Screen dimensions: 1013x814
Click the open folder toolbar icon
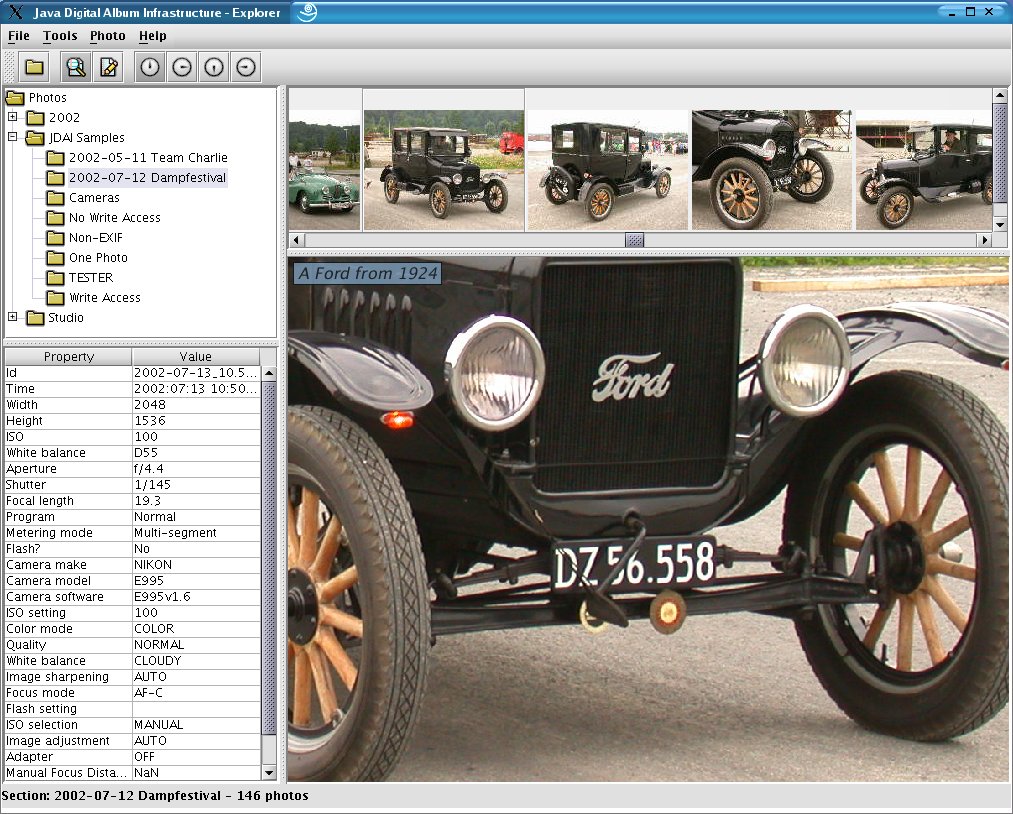(x=35, y=67)
